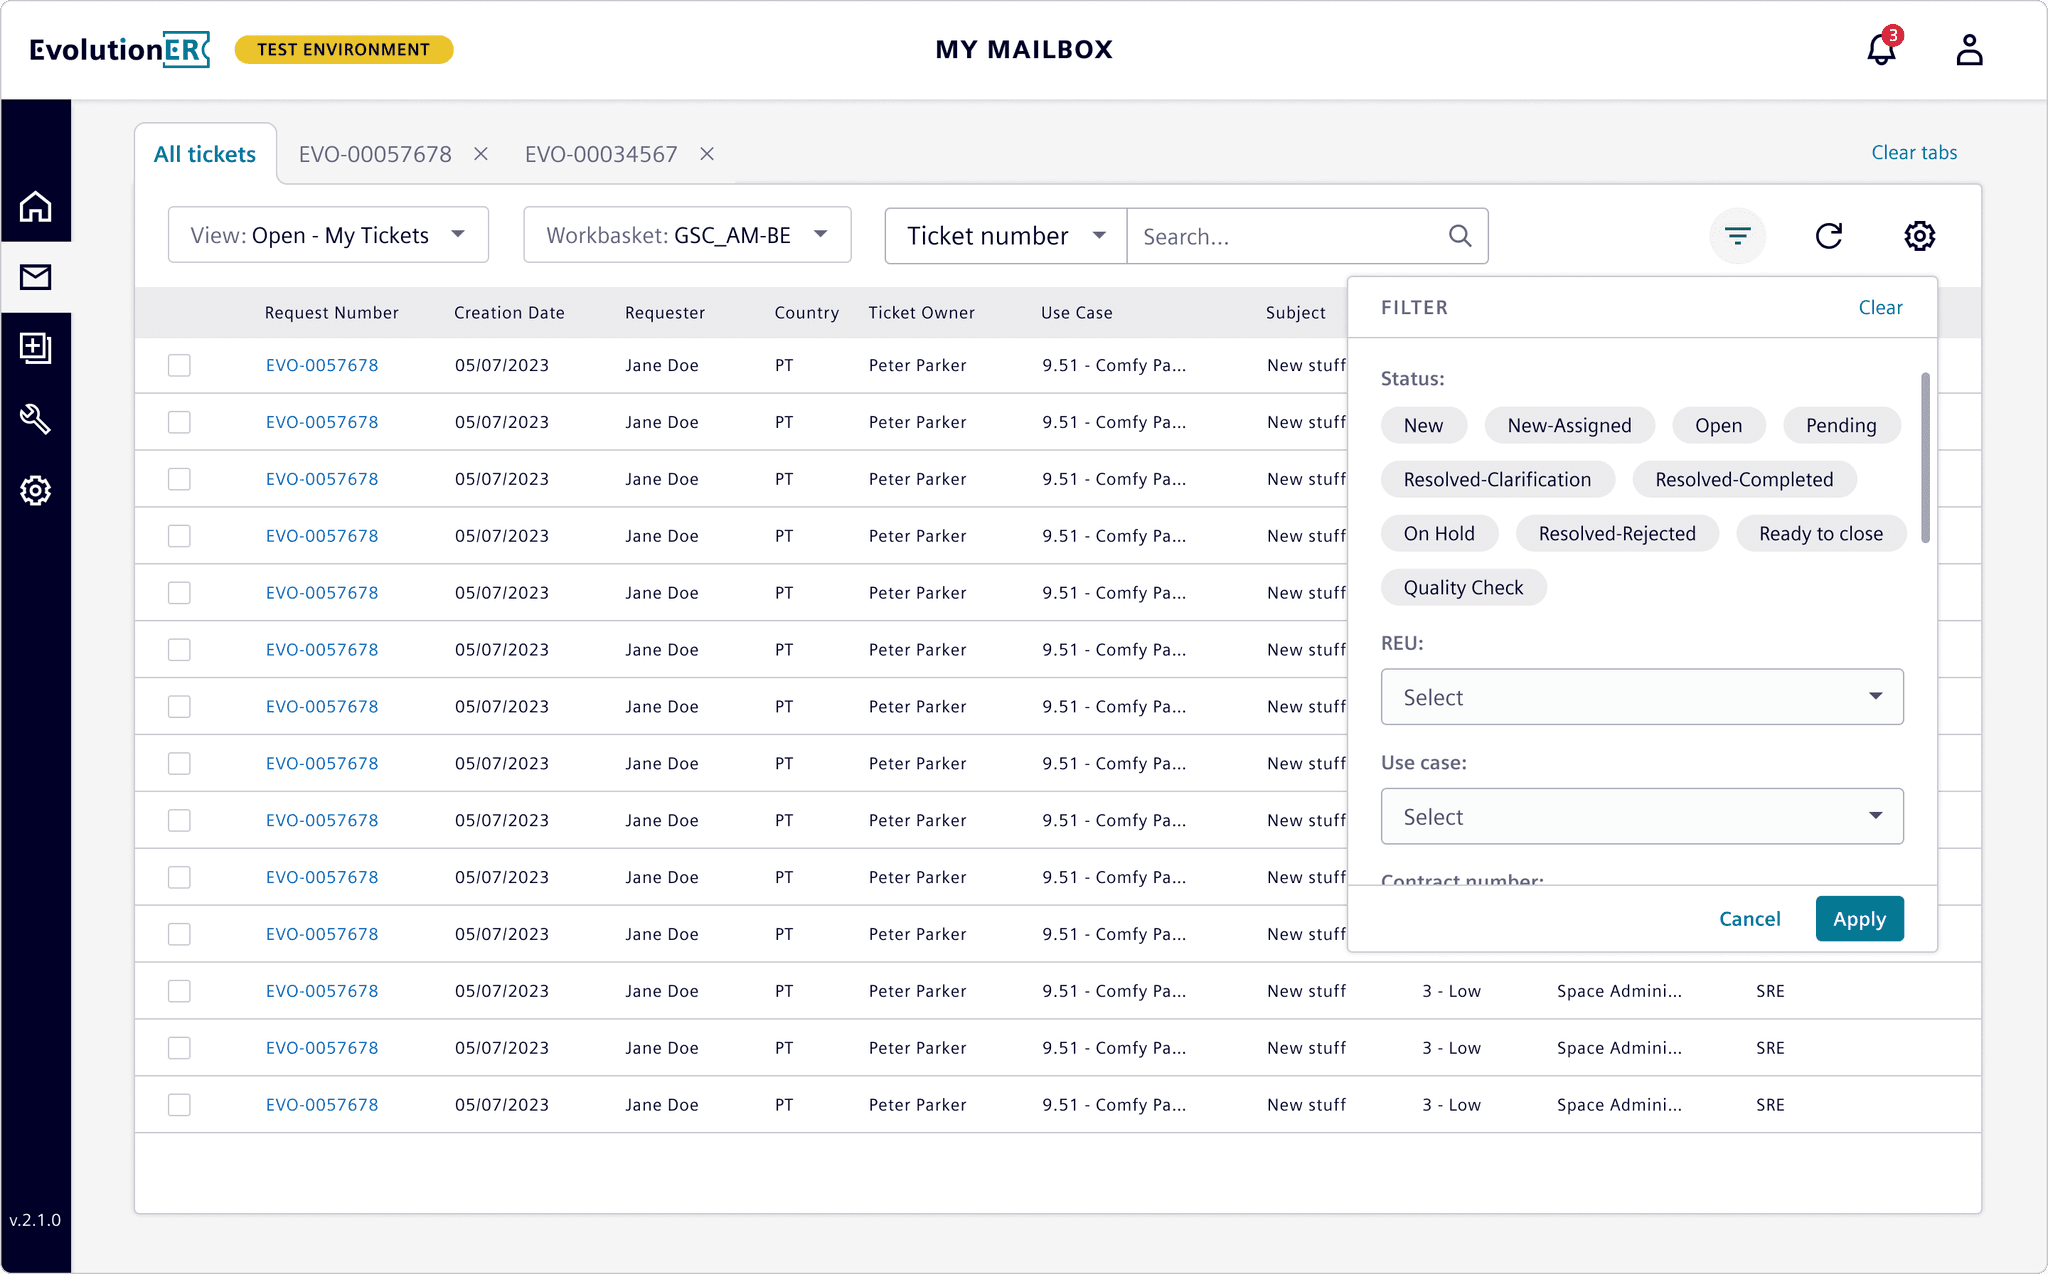Screen dimensions: 2048x1274
Task: Open the notifications bell
Action: 1881,49
